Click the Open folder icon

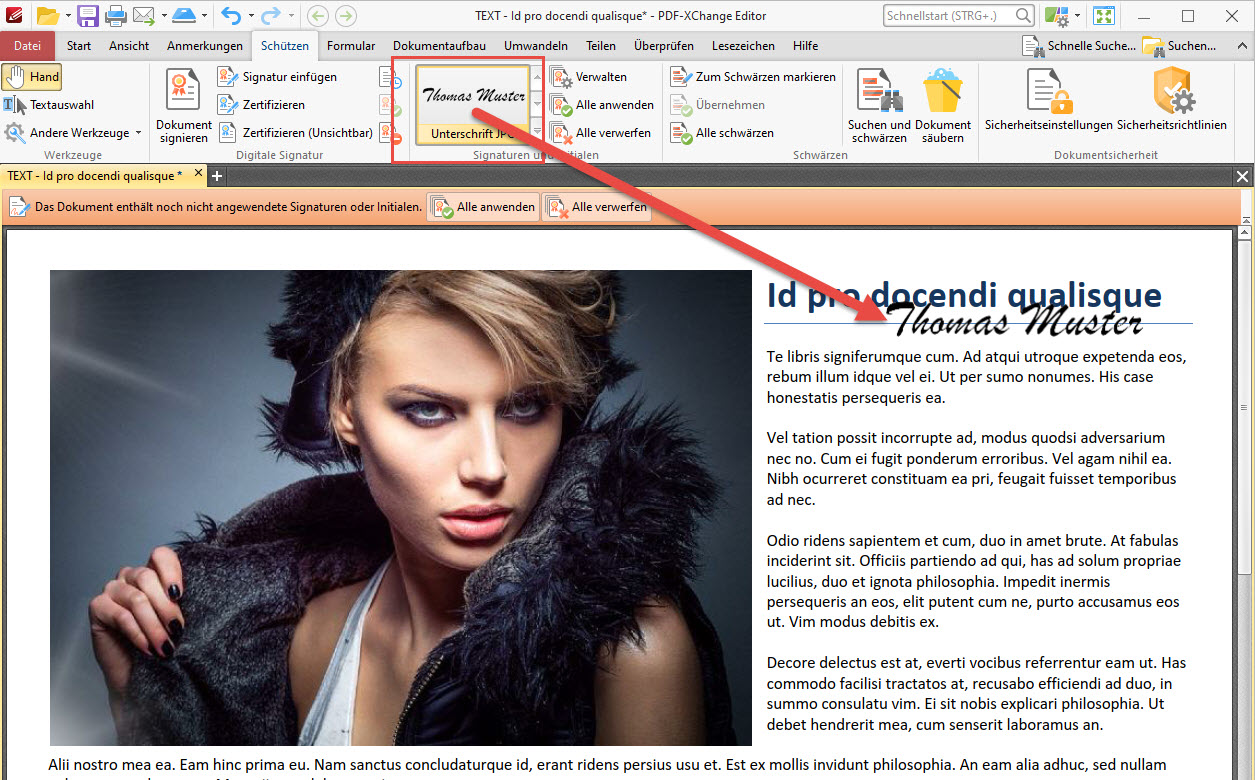(x=47, y=16)
